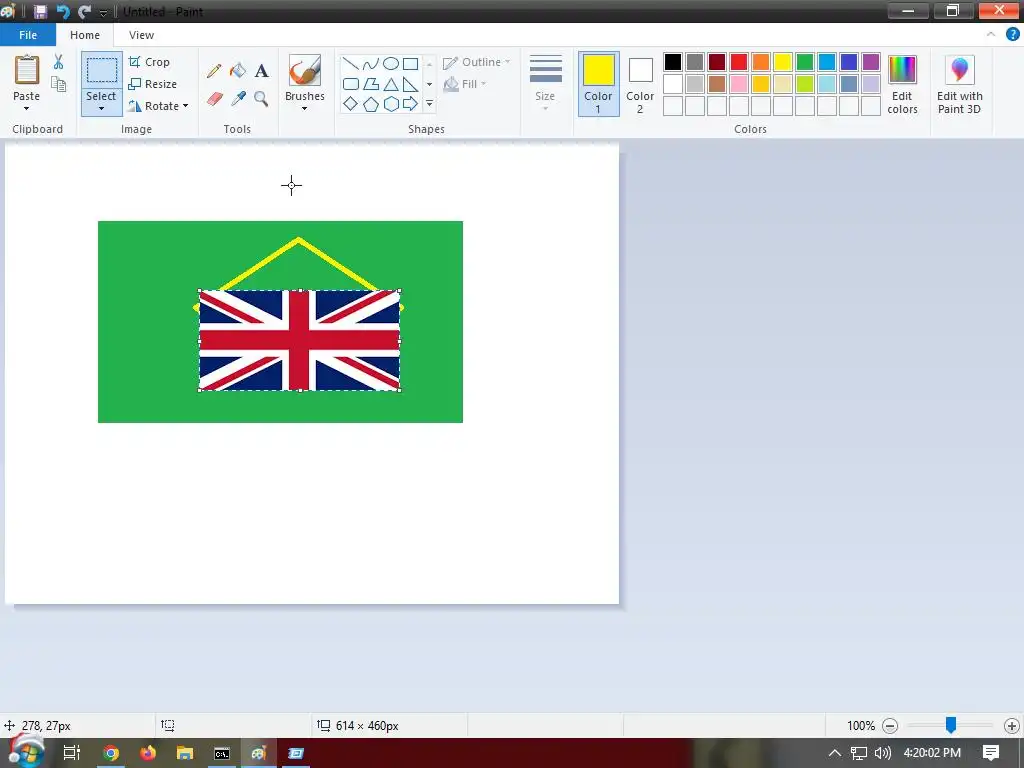
Task: Click the Cut scissors icon
Action: pyautogui.click(x=58, y=62)
